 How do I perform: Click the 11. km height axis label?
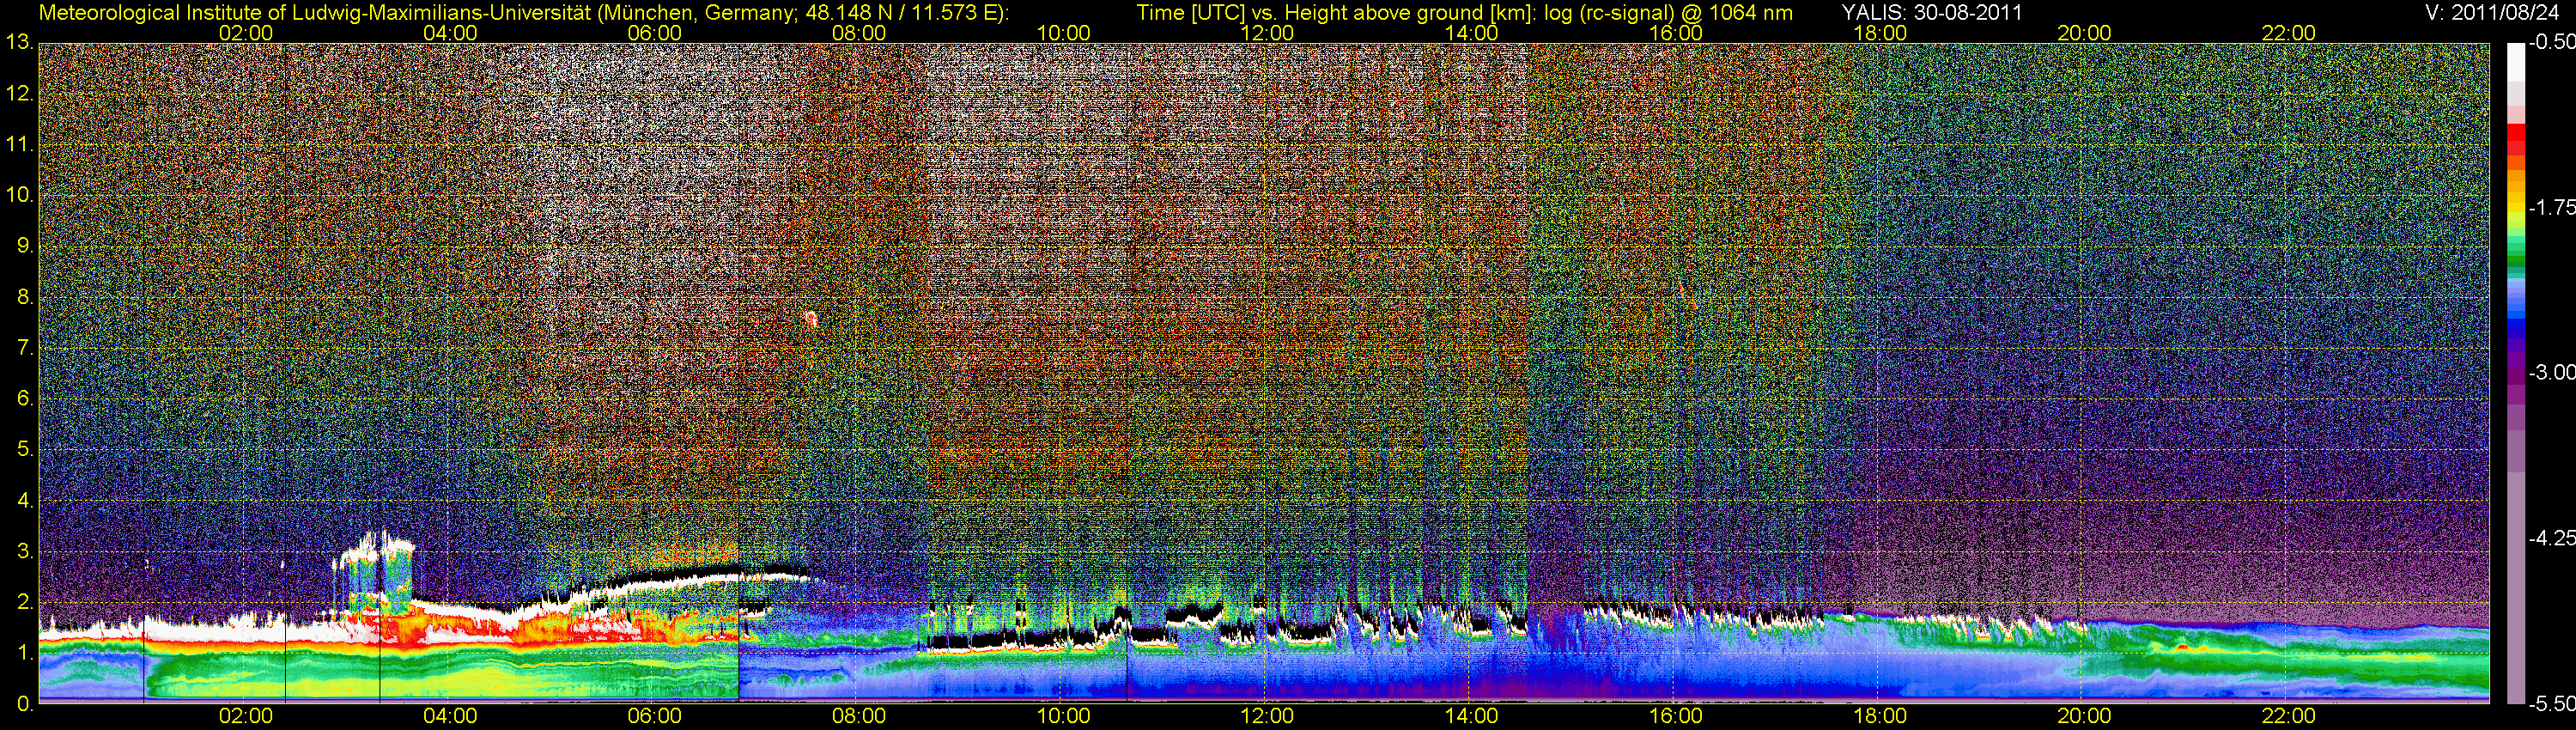(19, 144)
